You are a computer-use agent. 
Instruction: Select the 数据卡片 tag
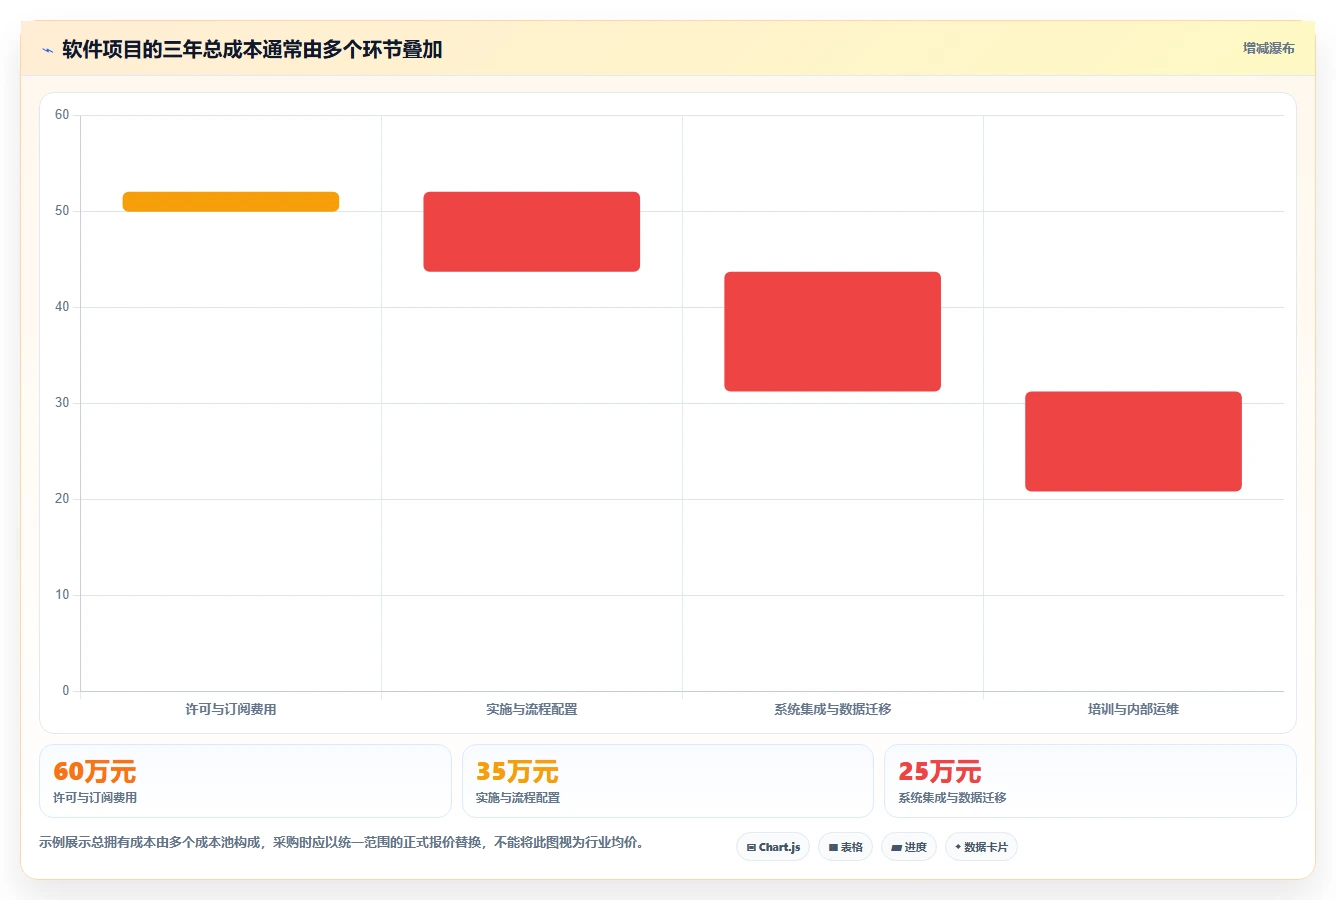pyautogui.click(x=981, y=847)
